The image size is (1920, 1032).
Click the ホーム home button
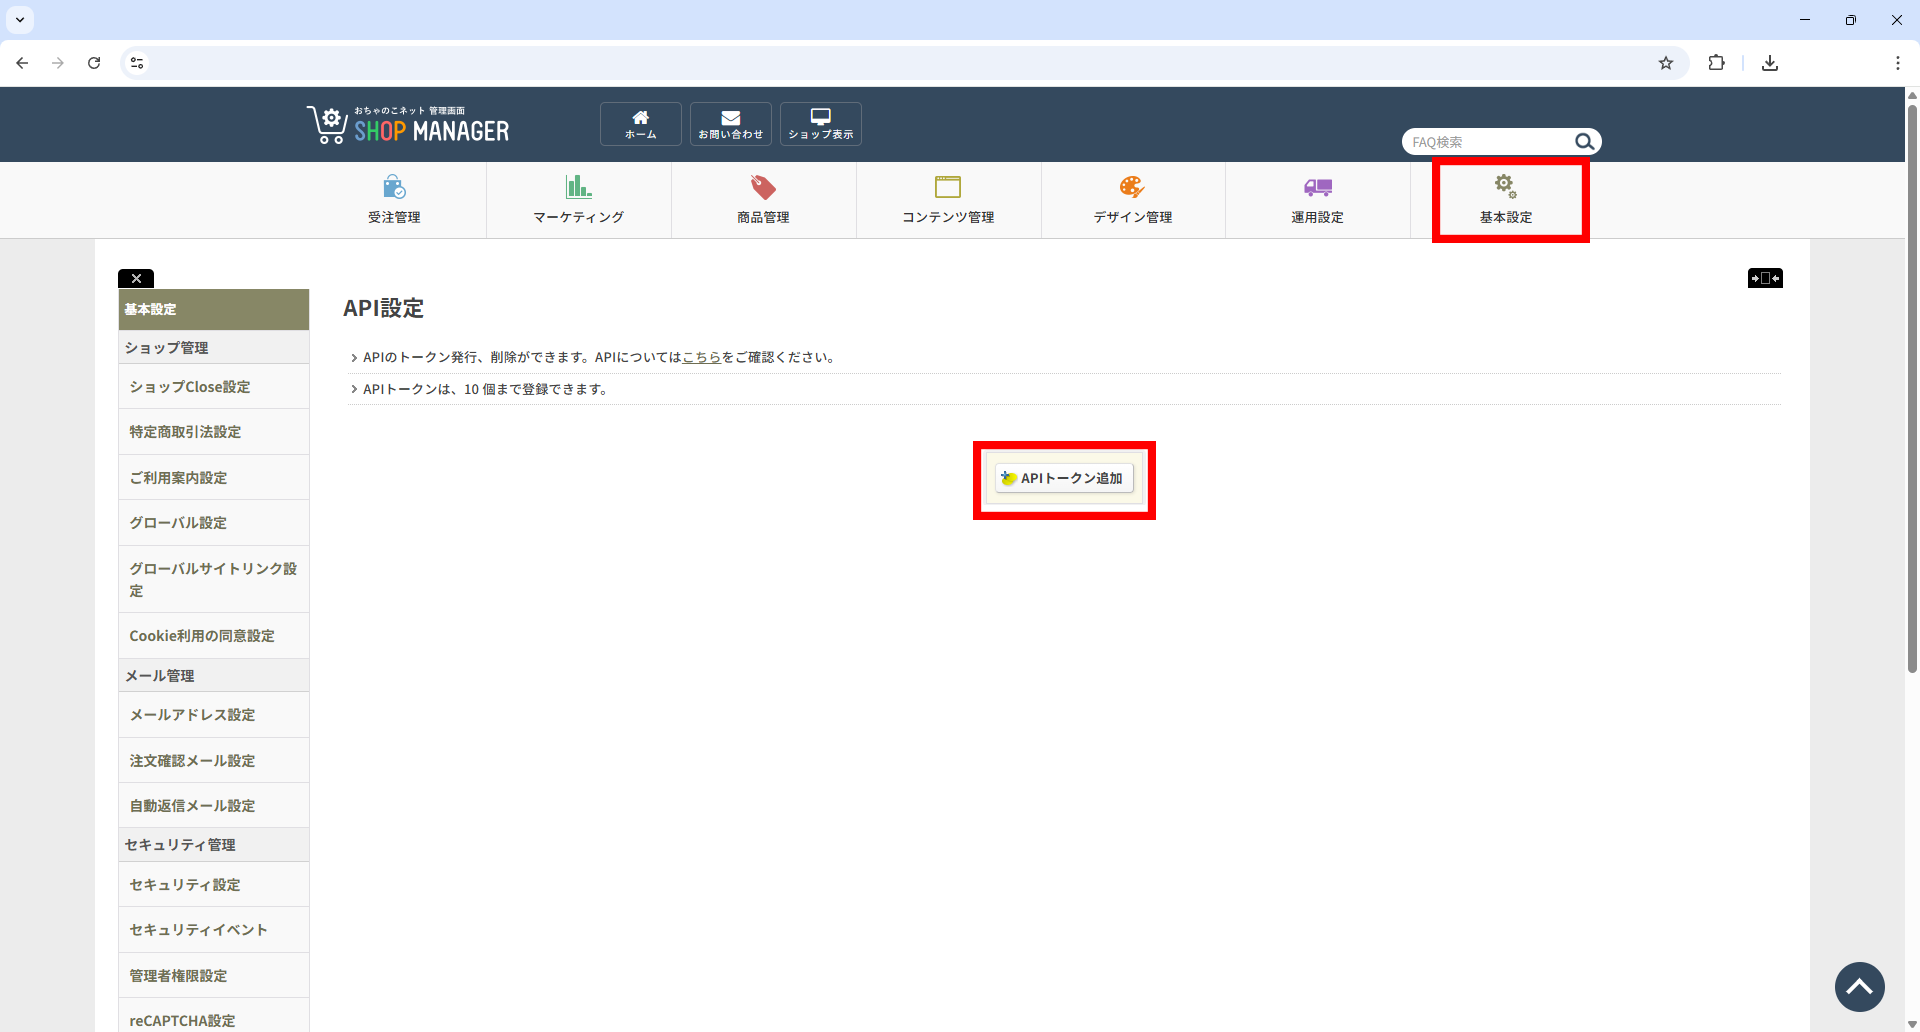pos(641,124)
